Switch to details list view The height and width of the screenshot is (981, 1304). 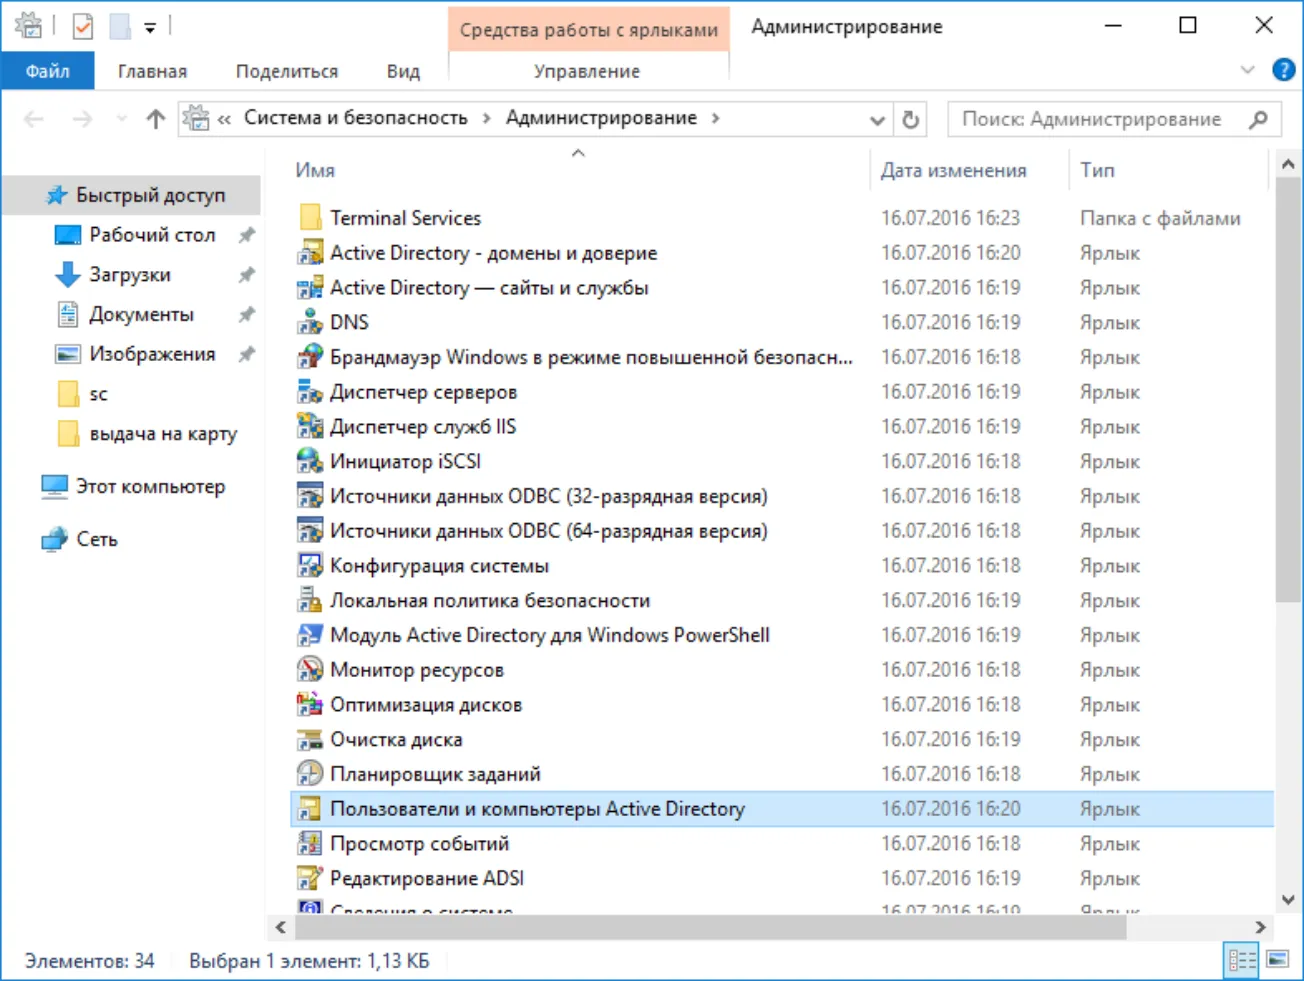pyautogui.click(x=1242, y=960)
